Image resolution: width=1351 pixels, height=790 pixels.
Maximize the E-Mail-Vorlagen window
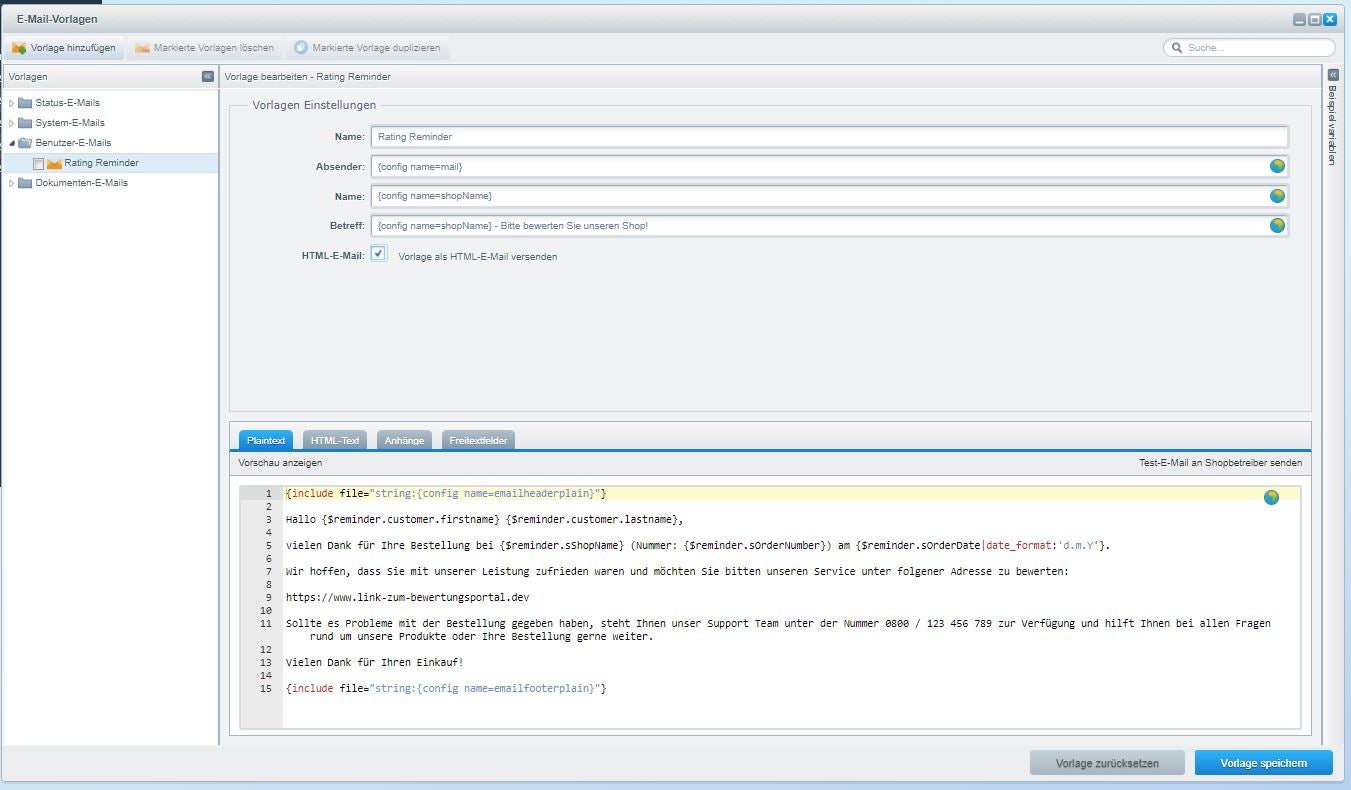tap(1315, 19)
